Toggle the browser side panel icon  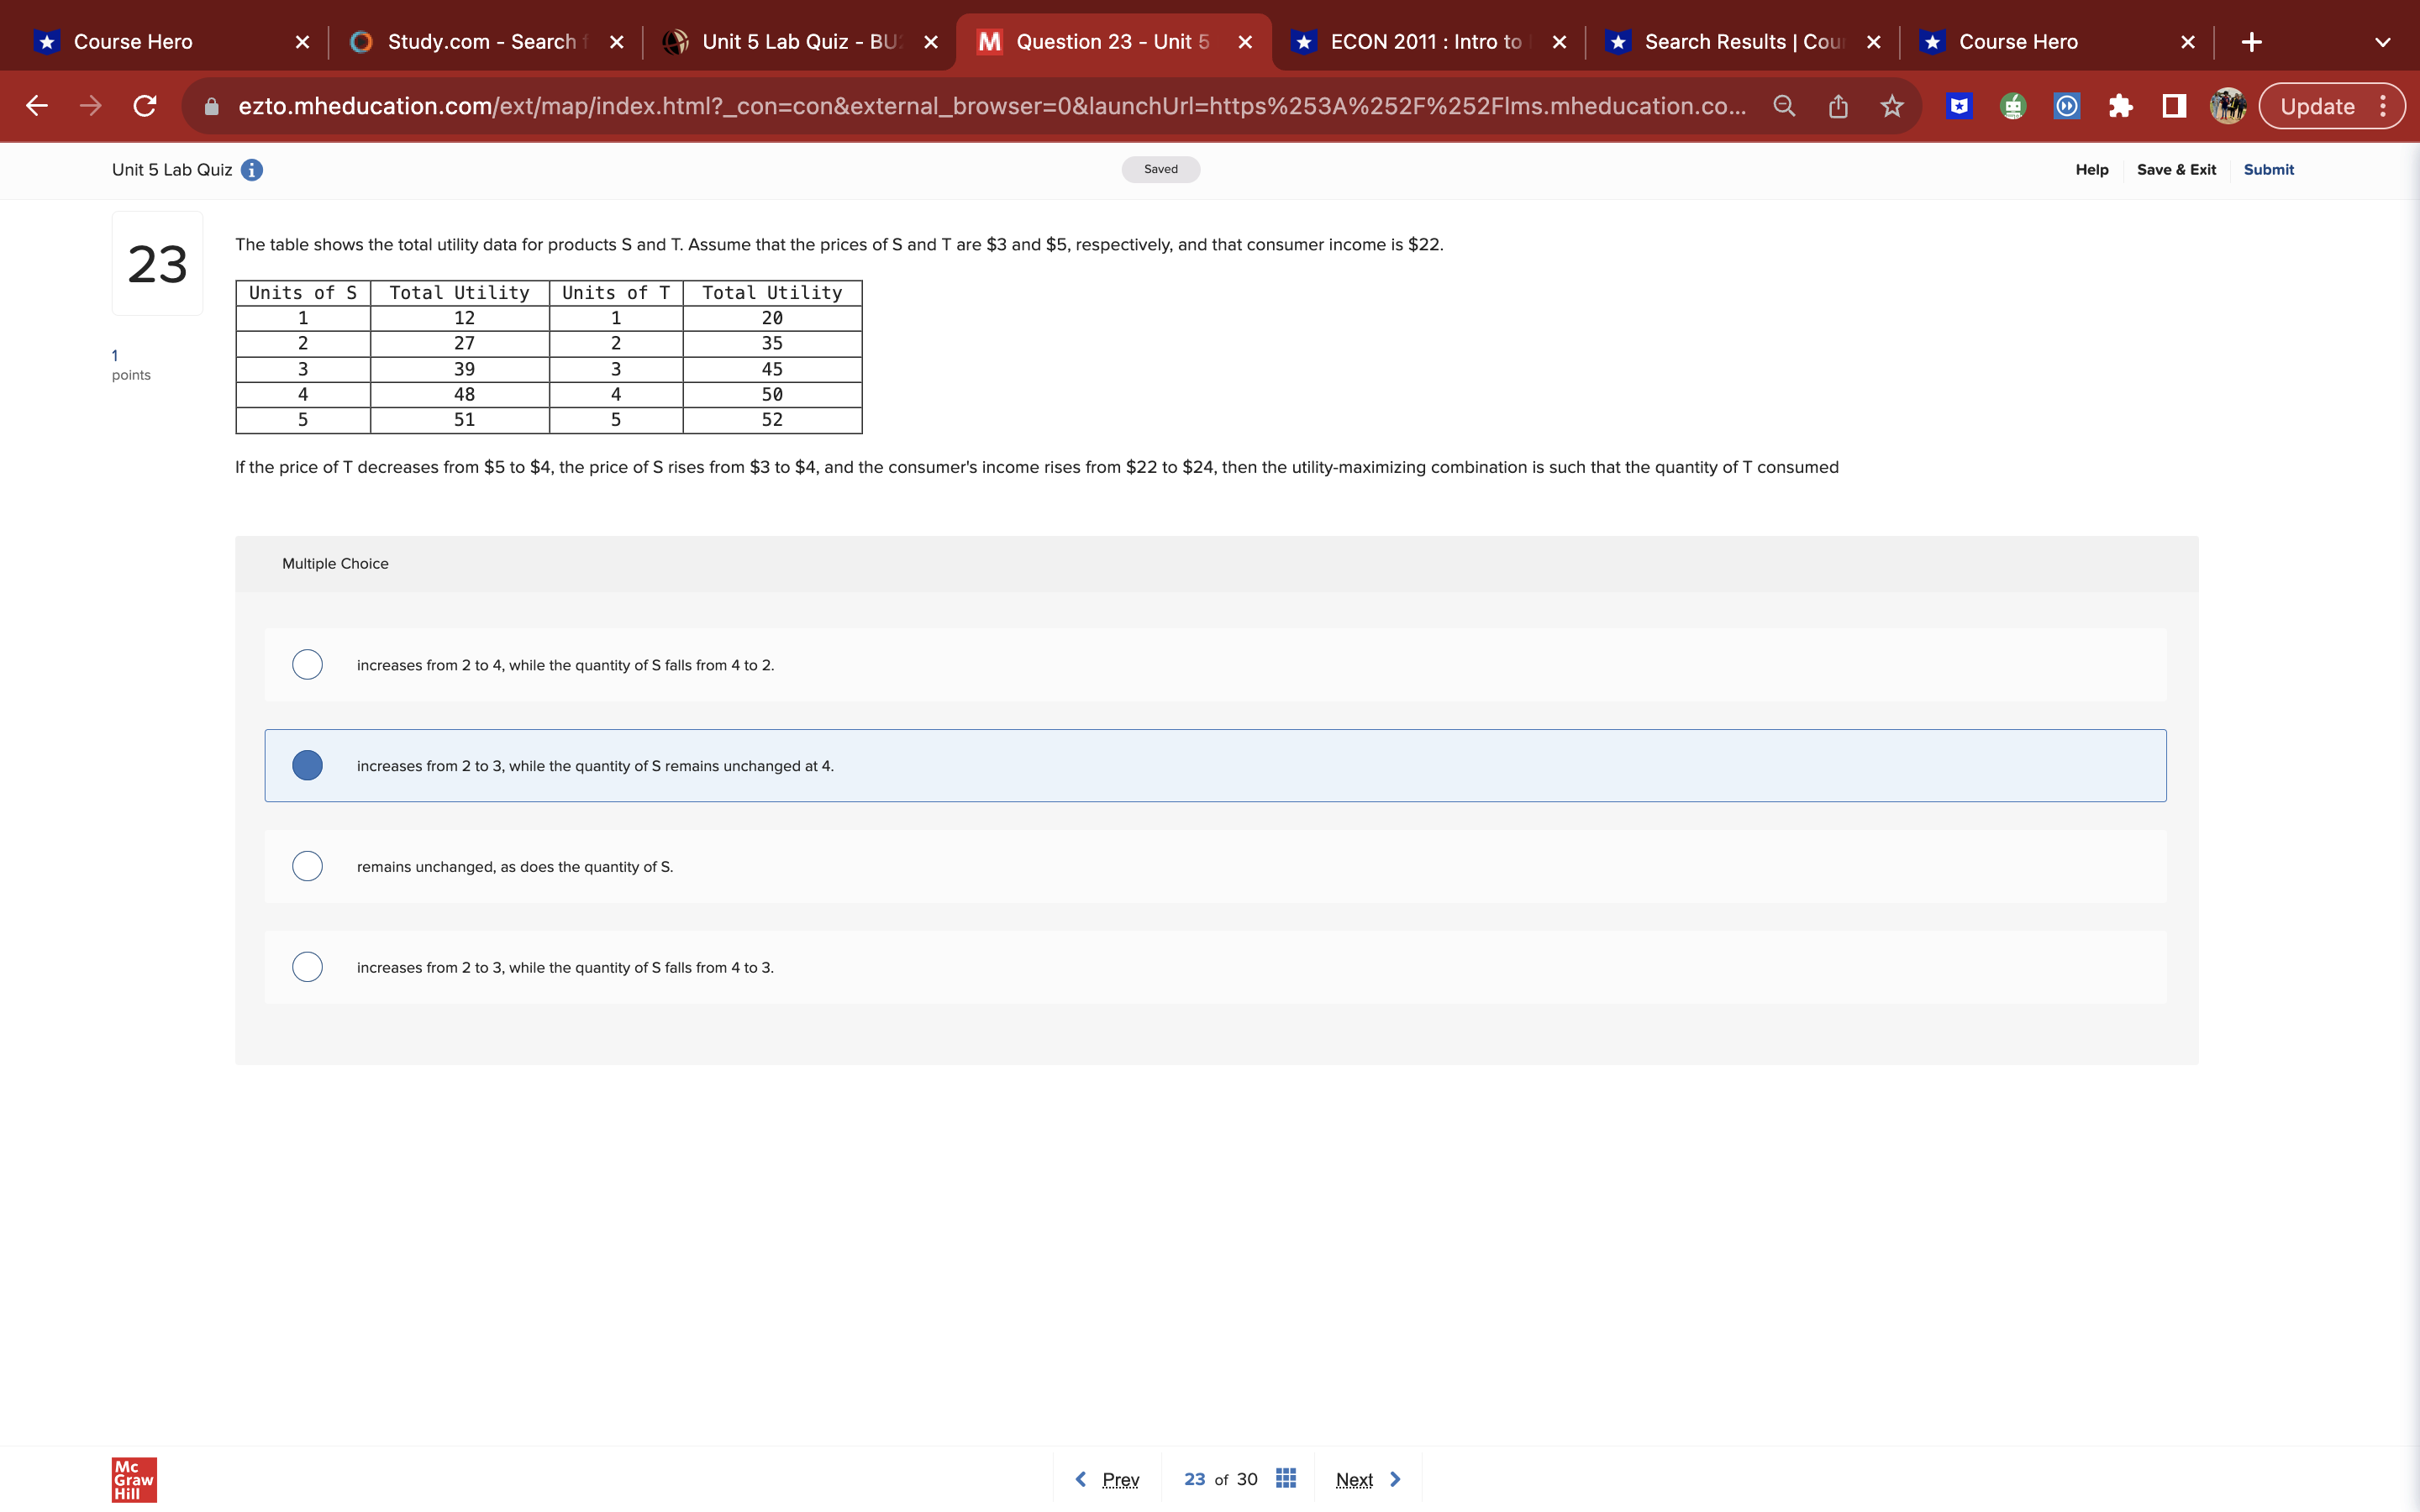click(x=2174, y=106)
